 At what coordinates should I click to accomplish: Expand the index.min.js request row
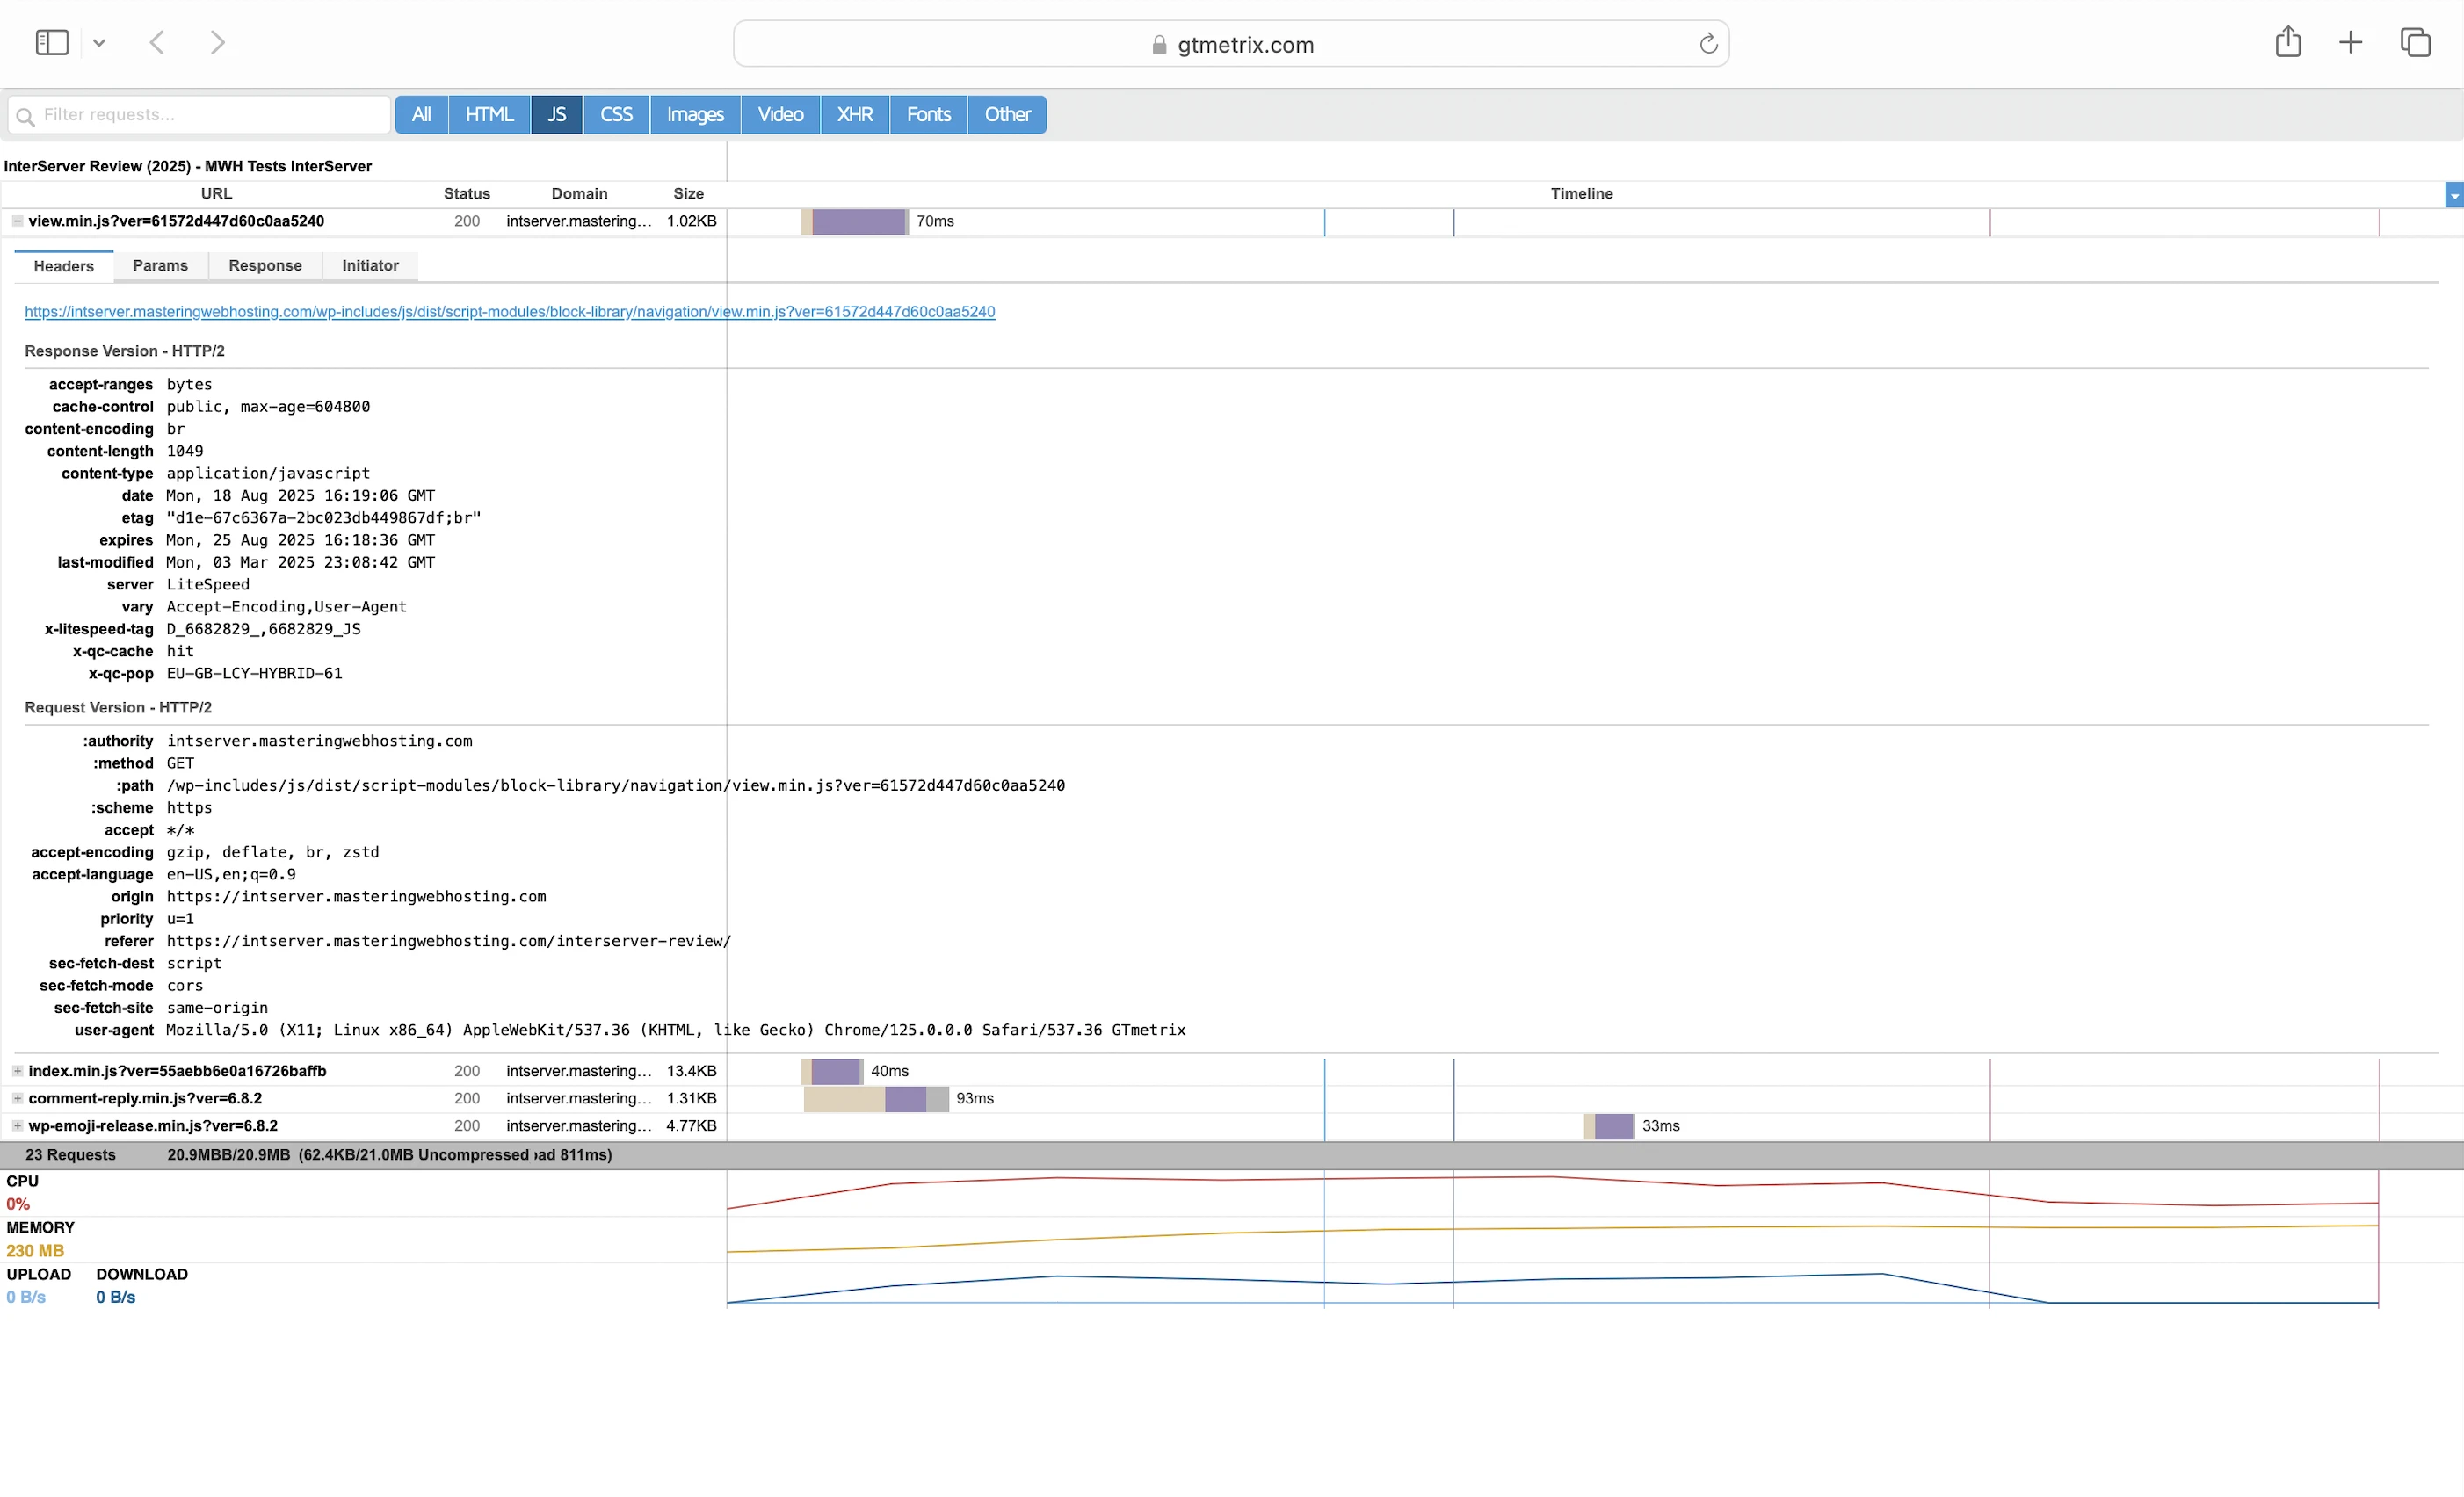[x=17, y=1071]
